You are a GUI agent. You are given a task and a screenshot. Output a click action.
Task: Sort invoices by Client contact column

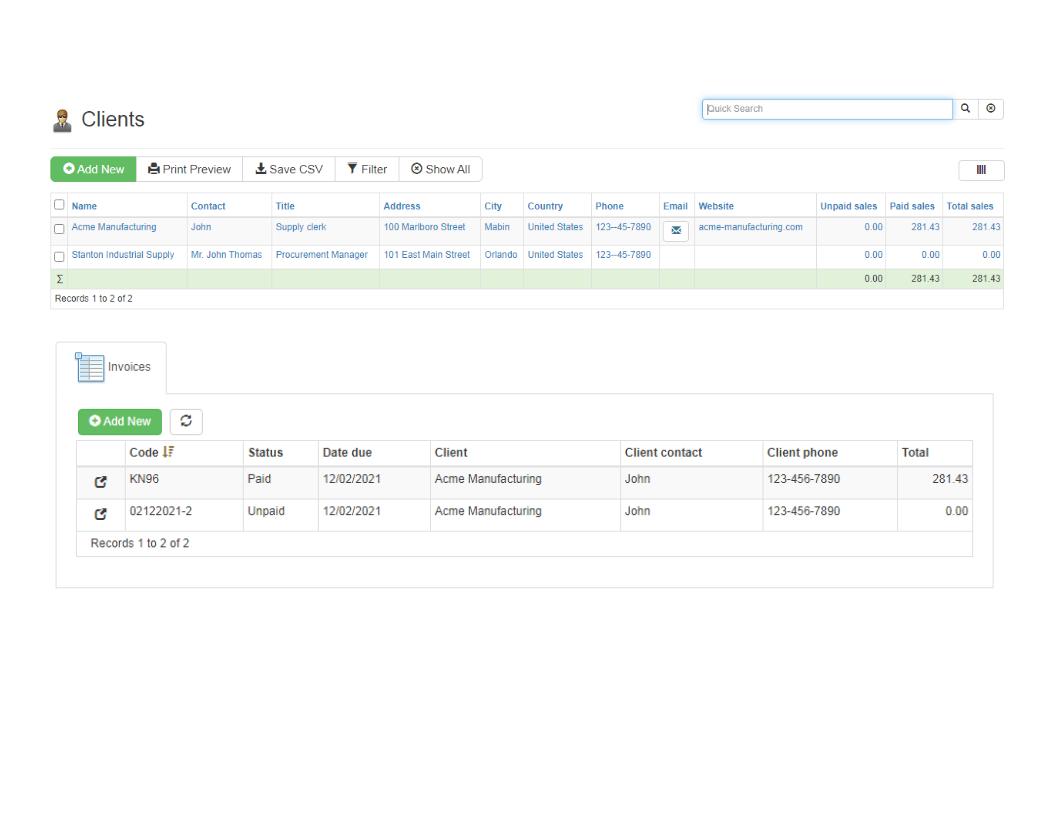point(663,452)
